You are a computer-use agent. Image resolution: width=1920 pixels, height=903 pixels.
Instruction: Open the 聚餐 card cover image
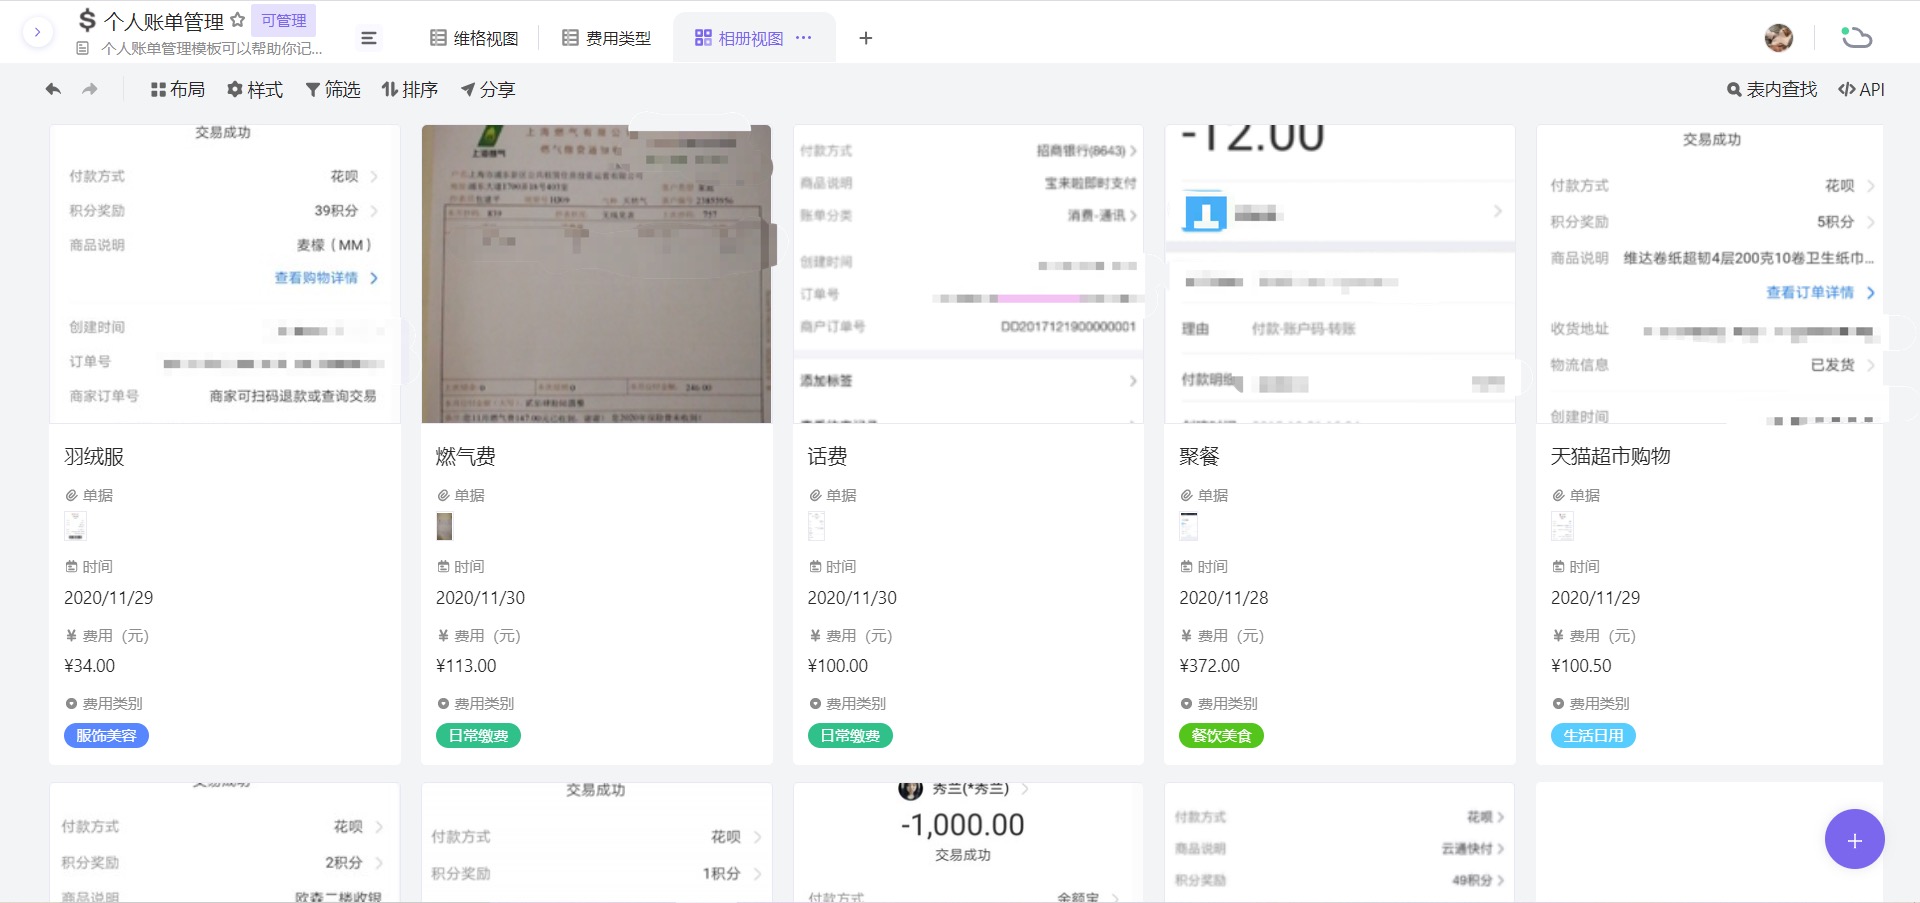click(1340, 274)
